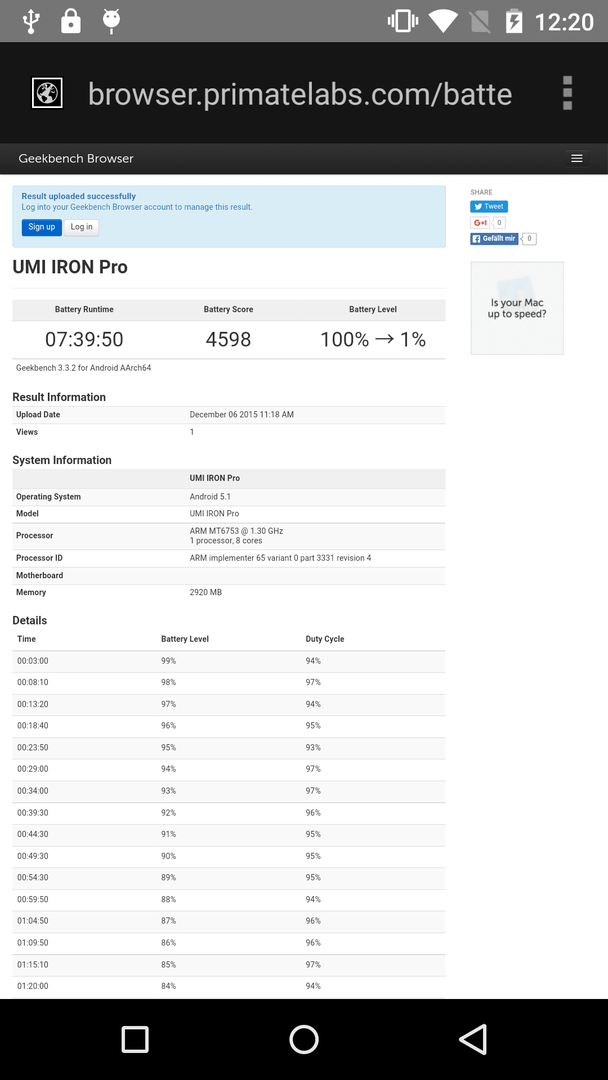
Task: Open the browser overflow menu (three dots)
Action: pyautogui.click(x=567, y=93)
